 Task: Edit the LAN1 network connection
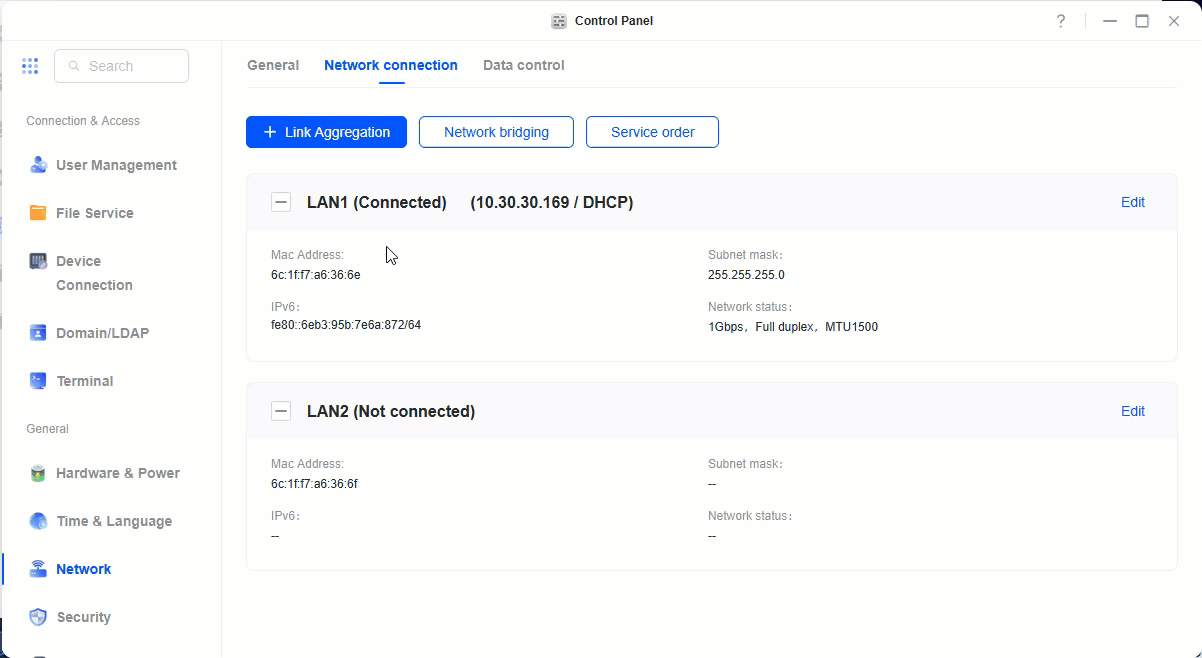click(x=1133, y=201)
